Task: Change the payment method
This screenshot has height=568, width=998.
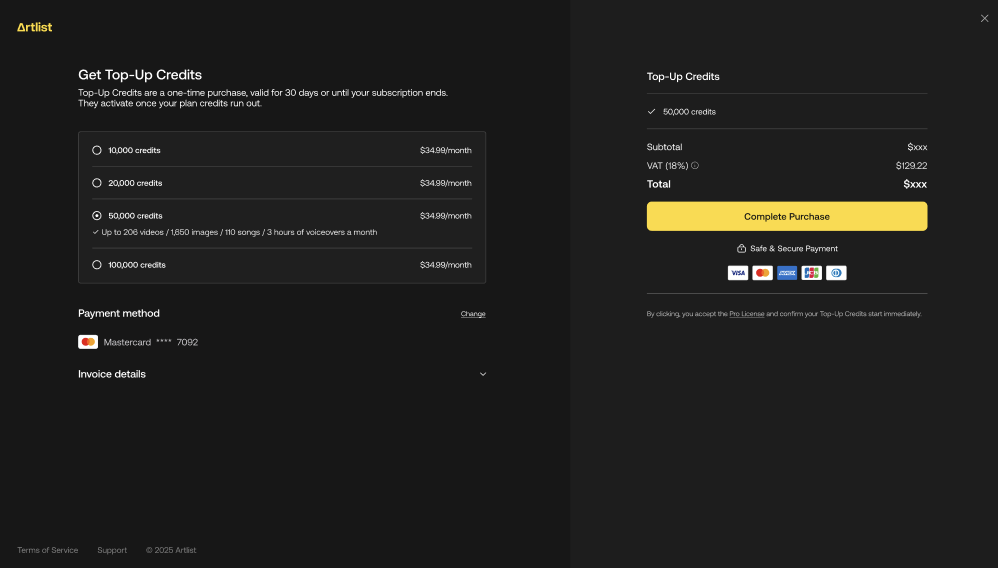Action: click(x=473, y=314)
